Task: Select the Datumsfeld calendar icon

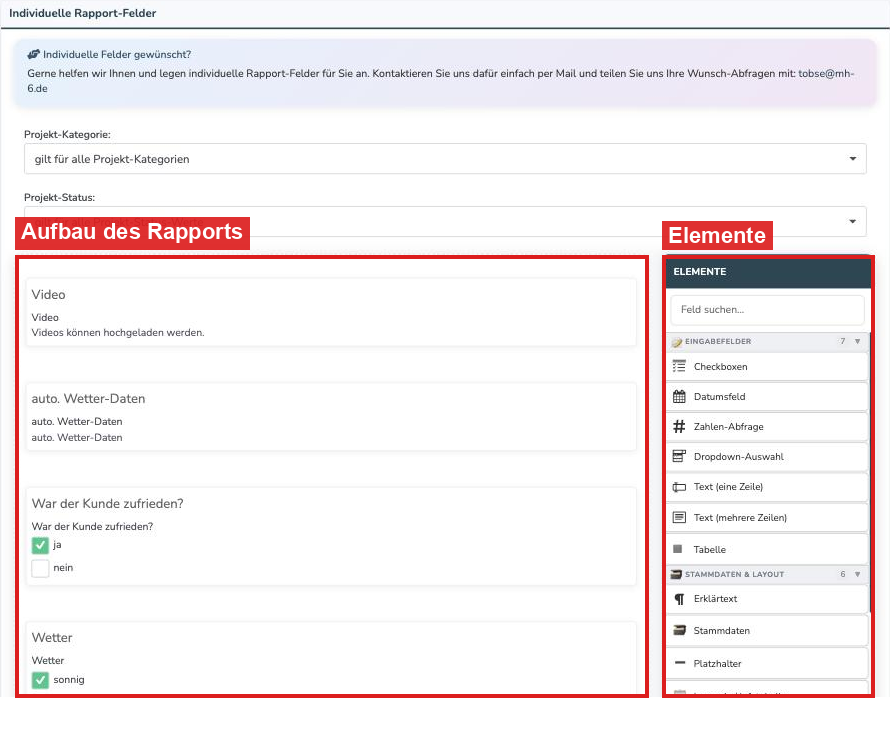Action: 679,396
